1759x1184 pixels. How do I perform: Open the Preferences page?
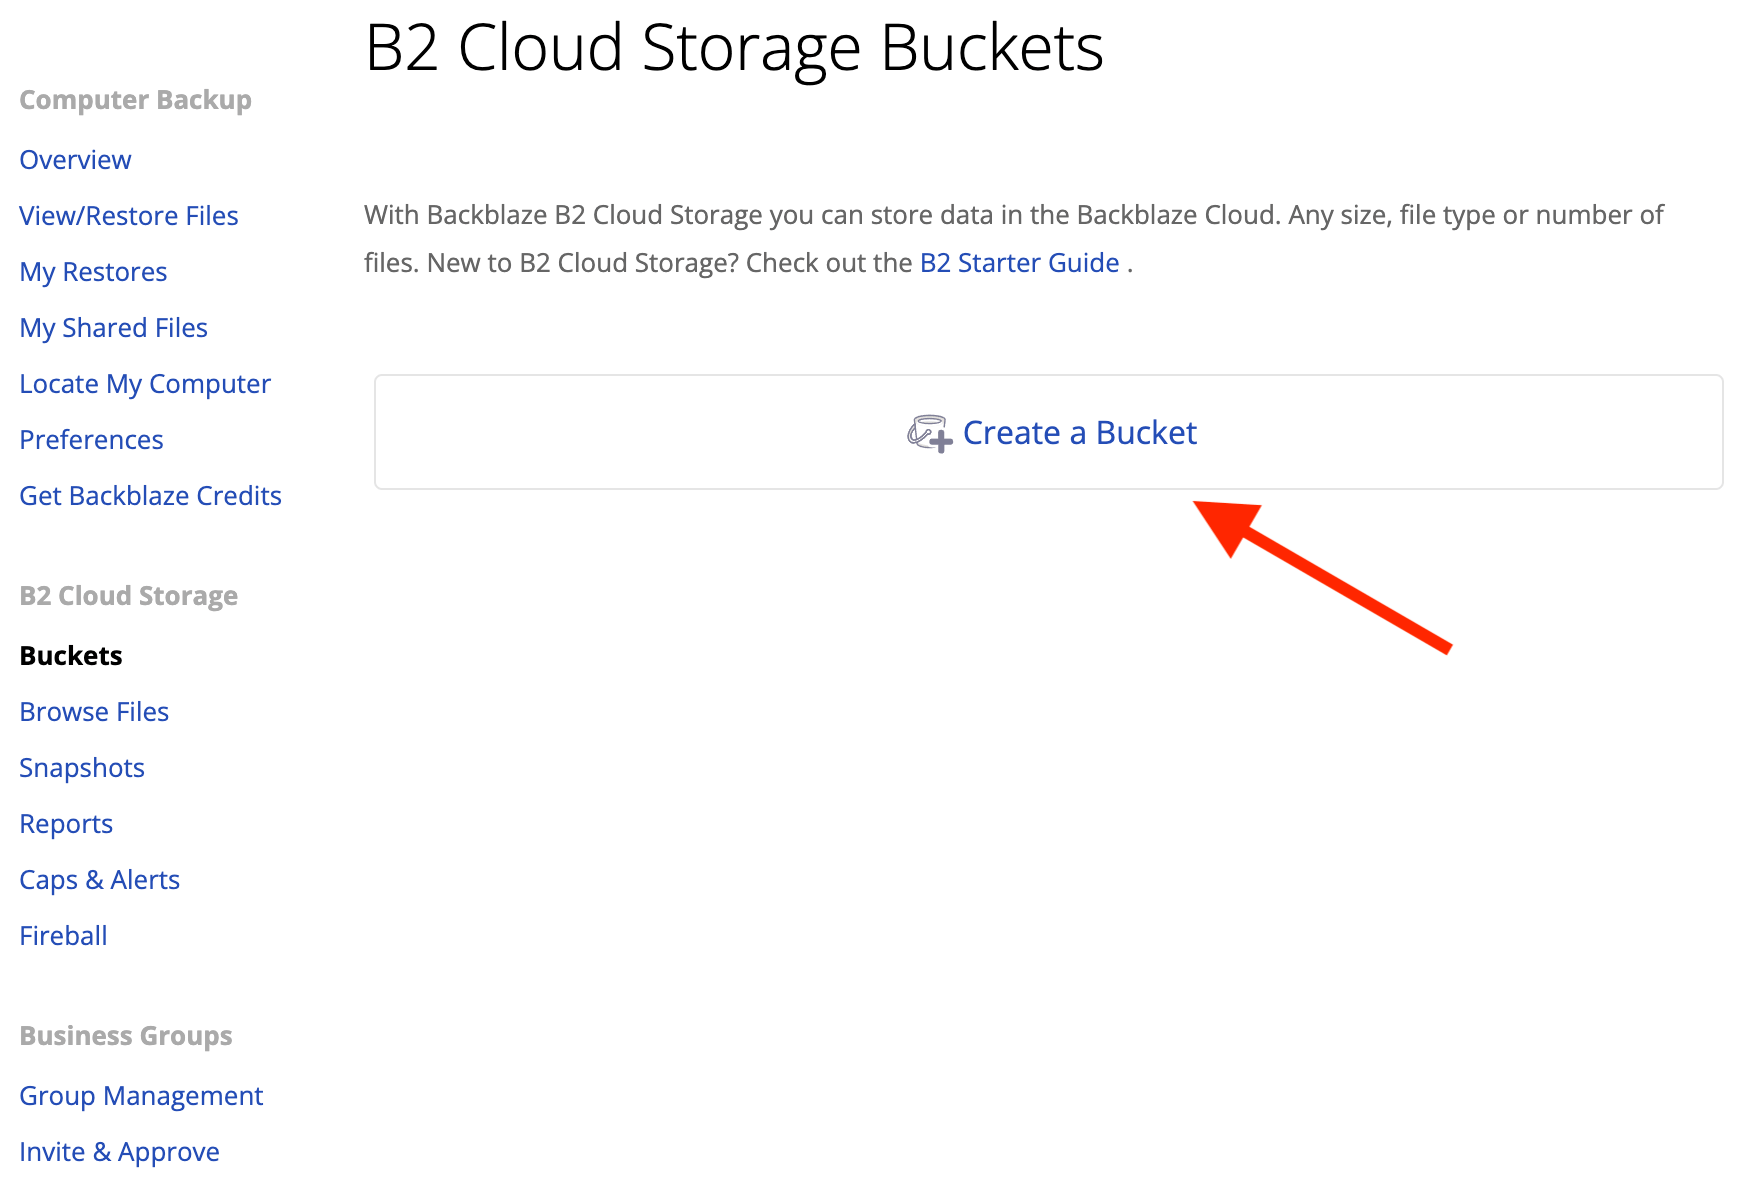[x=91, y=439]
